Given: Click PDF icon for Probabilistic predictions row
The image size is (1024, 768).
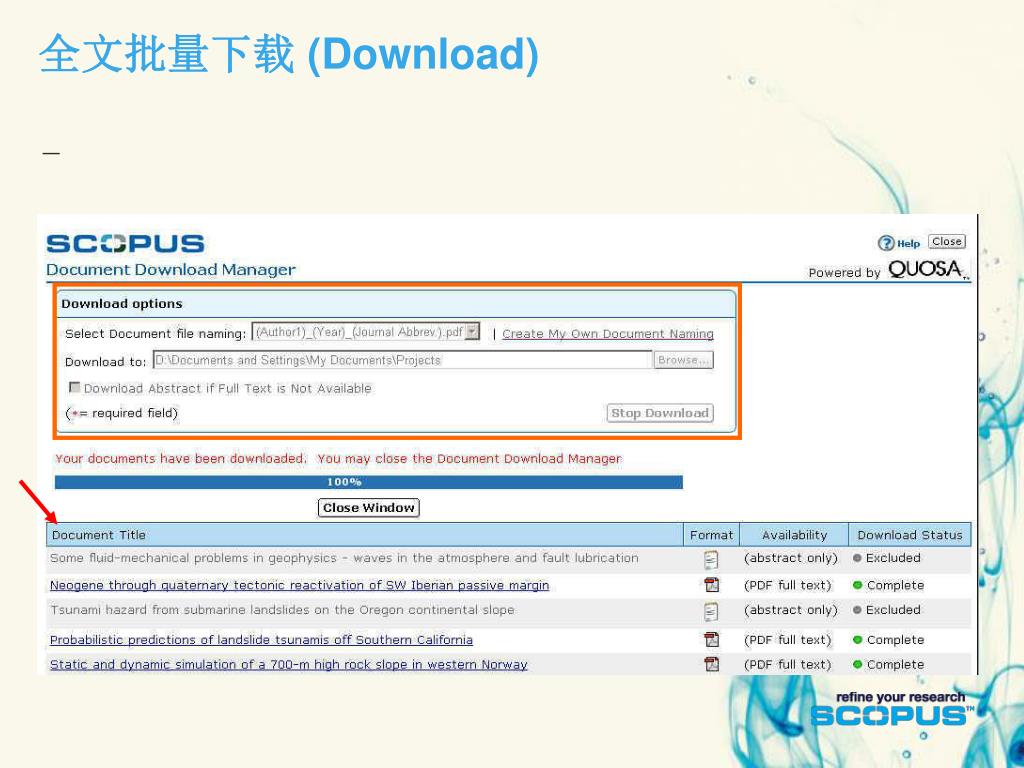Looking at the screenshot, I should 711,639.
